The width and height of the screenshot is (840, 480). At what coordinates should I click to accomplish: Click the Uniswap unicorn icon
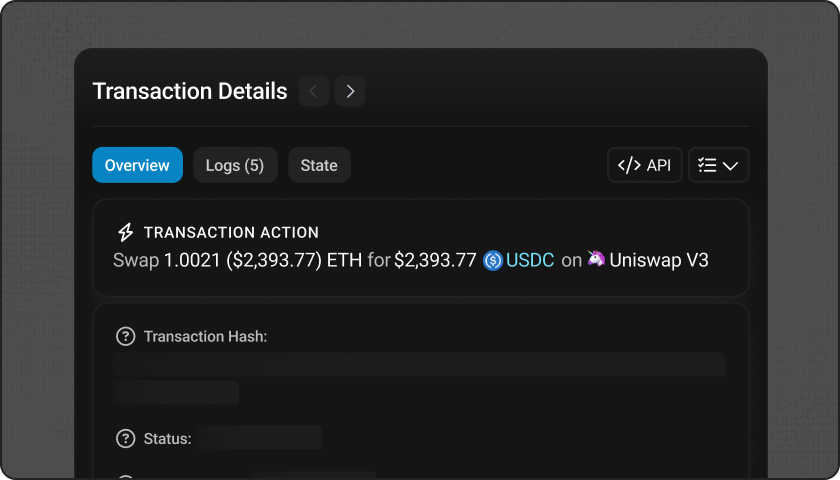click(x=596, y=259)
